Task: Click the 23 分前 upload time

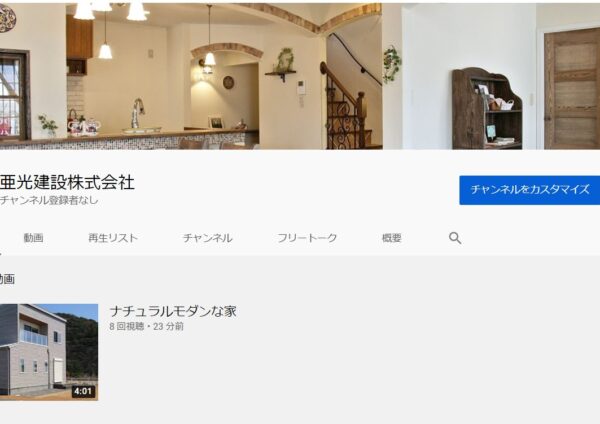Action: 168,326
